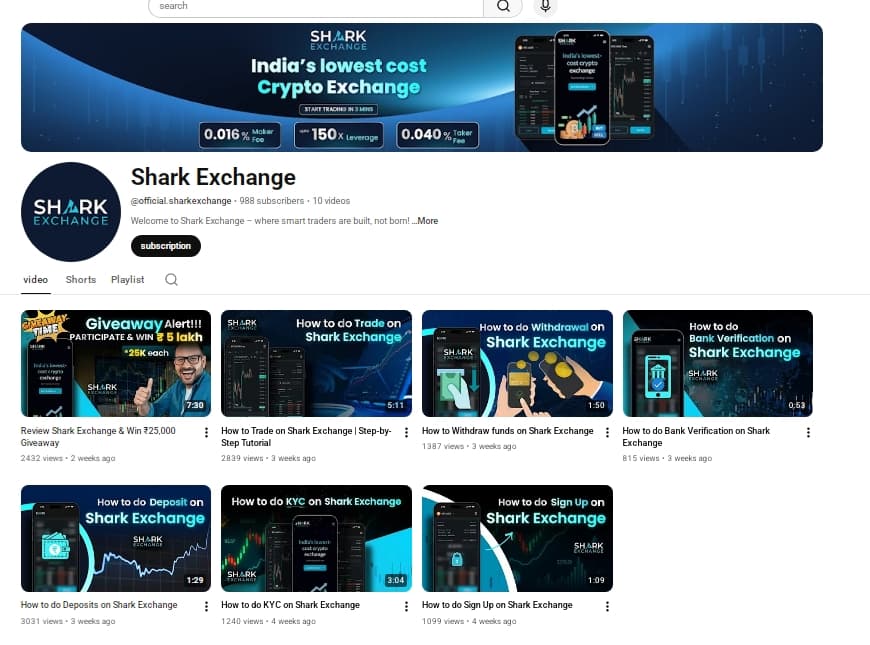Image resolution: width=870 pixels, height=645 pixels.
Task: Open the How to do Deposit thumbnail
Action: 116,538
